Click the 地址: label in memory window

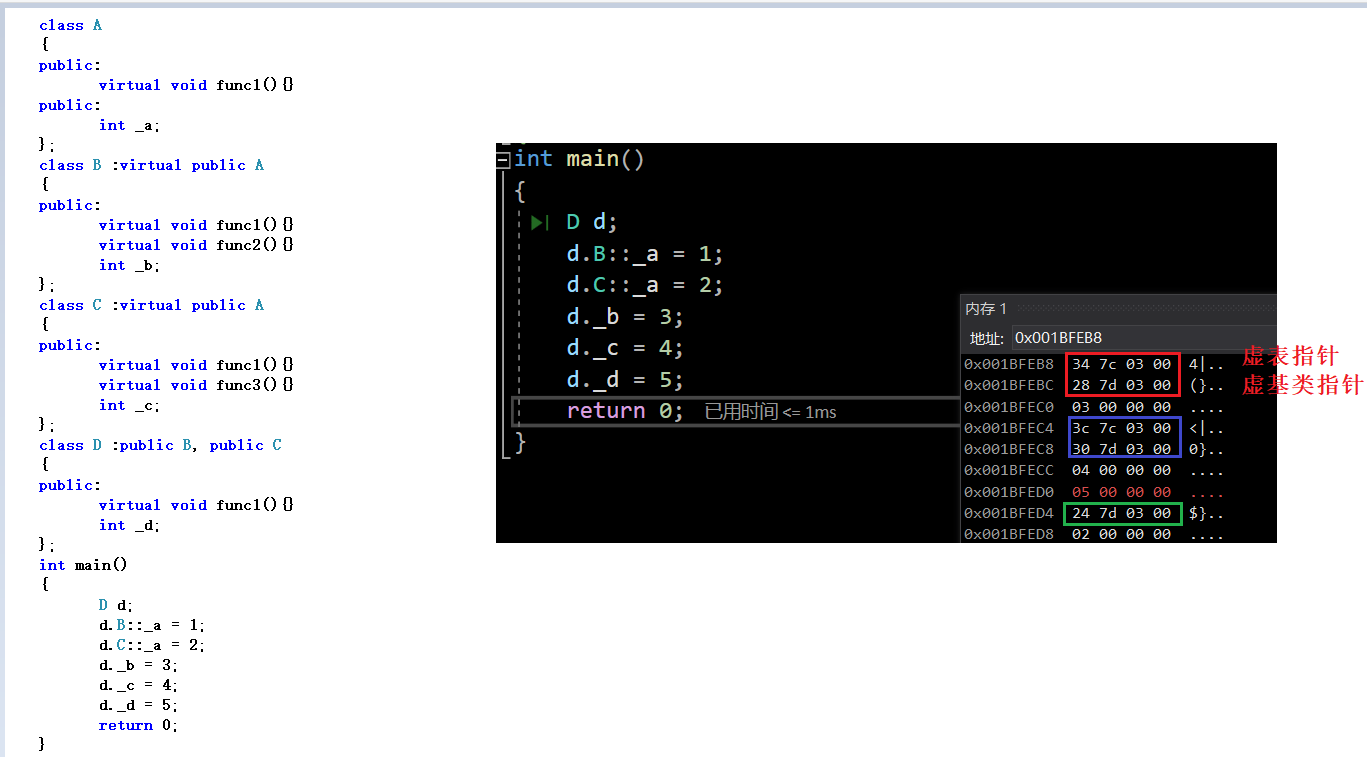point(986,338)
